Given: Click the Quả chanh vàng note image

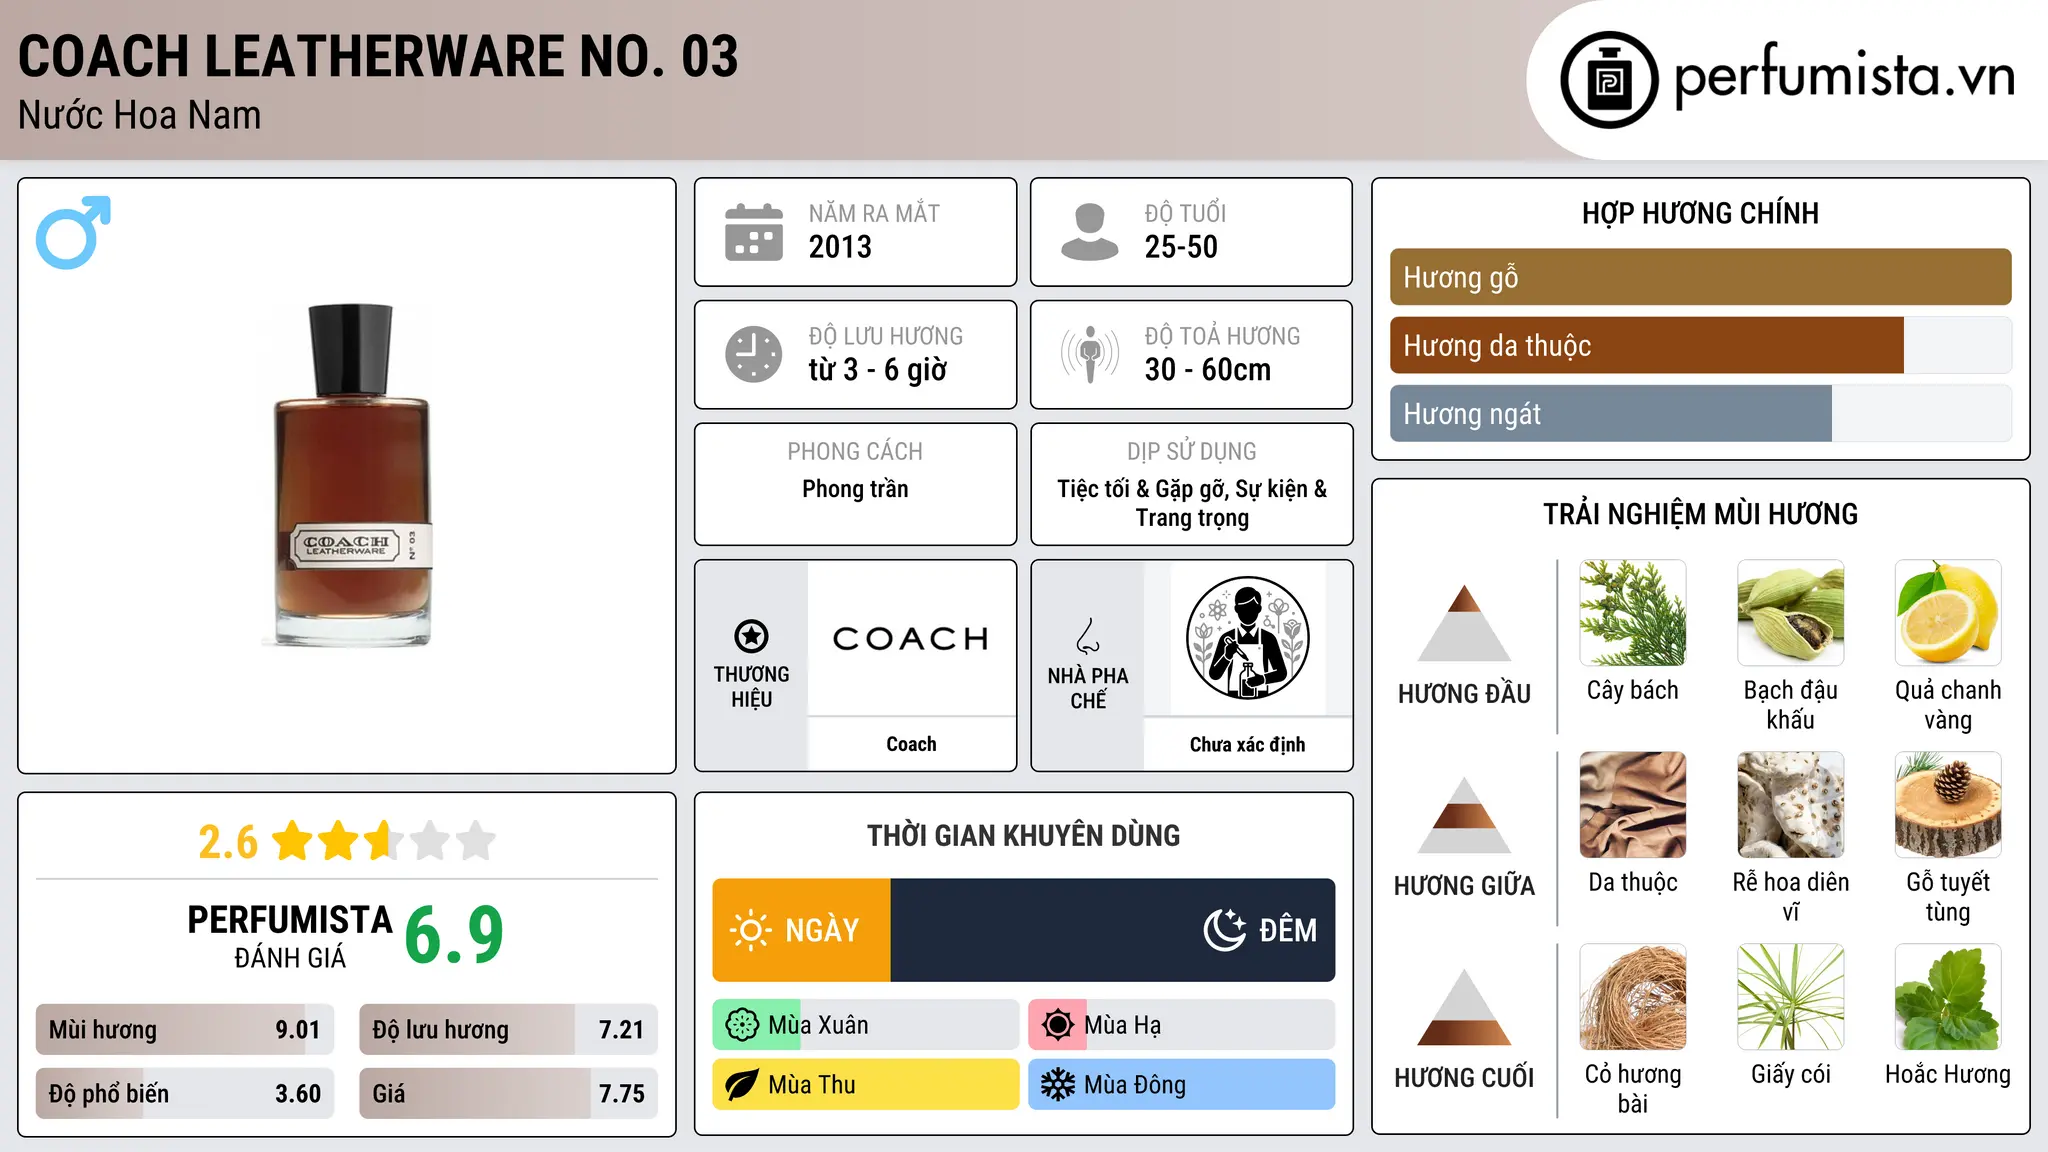Looking at the screenshot, I should 1948,613.
